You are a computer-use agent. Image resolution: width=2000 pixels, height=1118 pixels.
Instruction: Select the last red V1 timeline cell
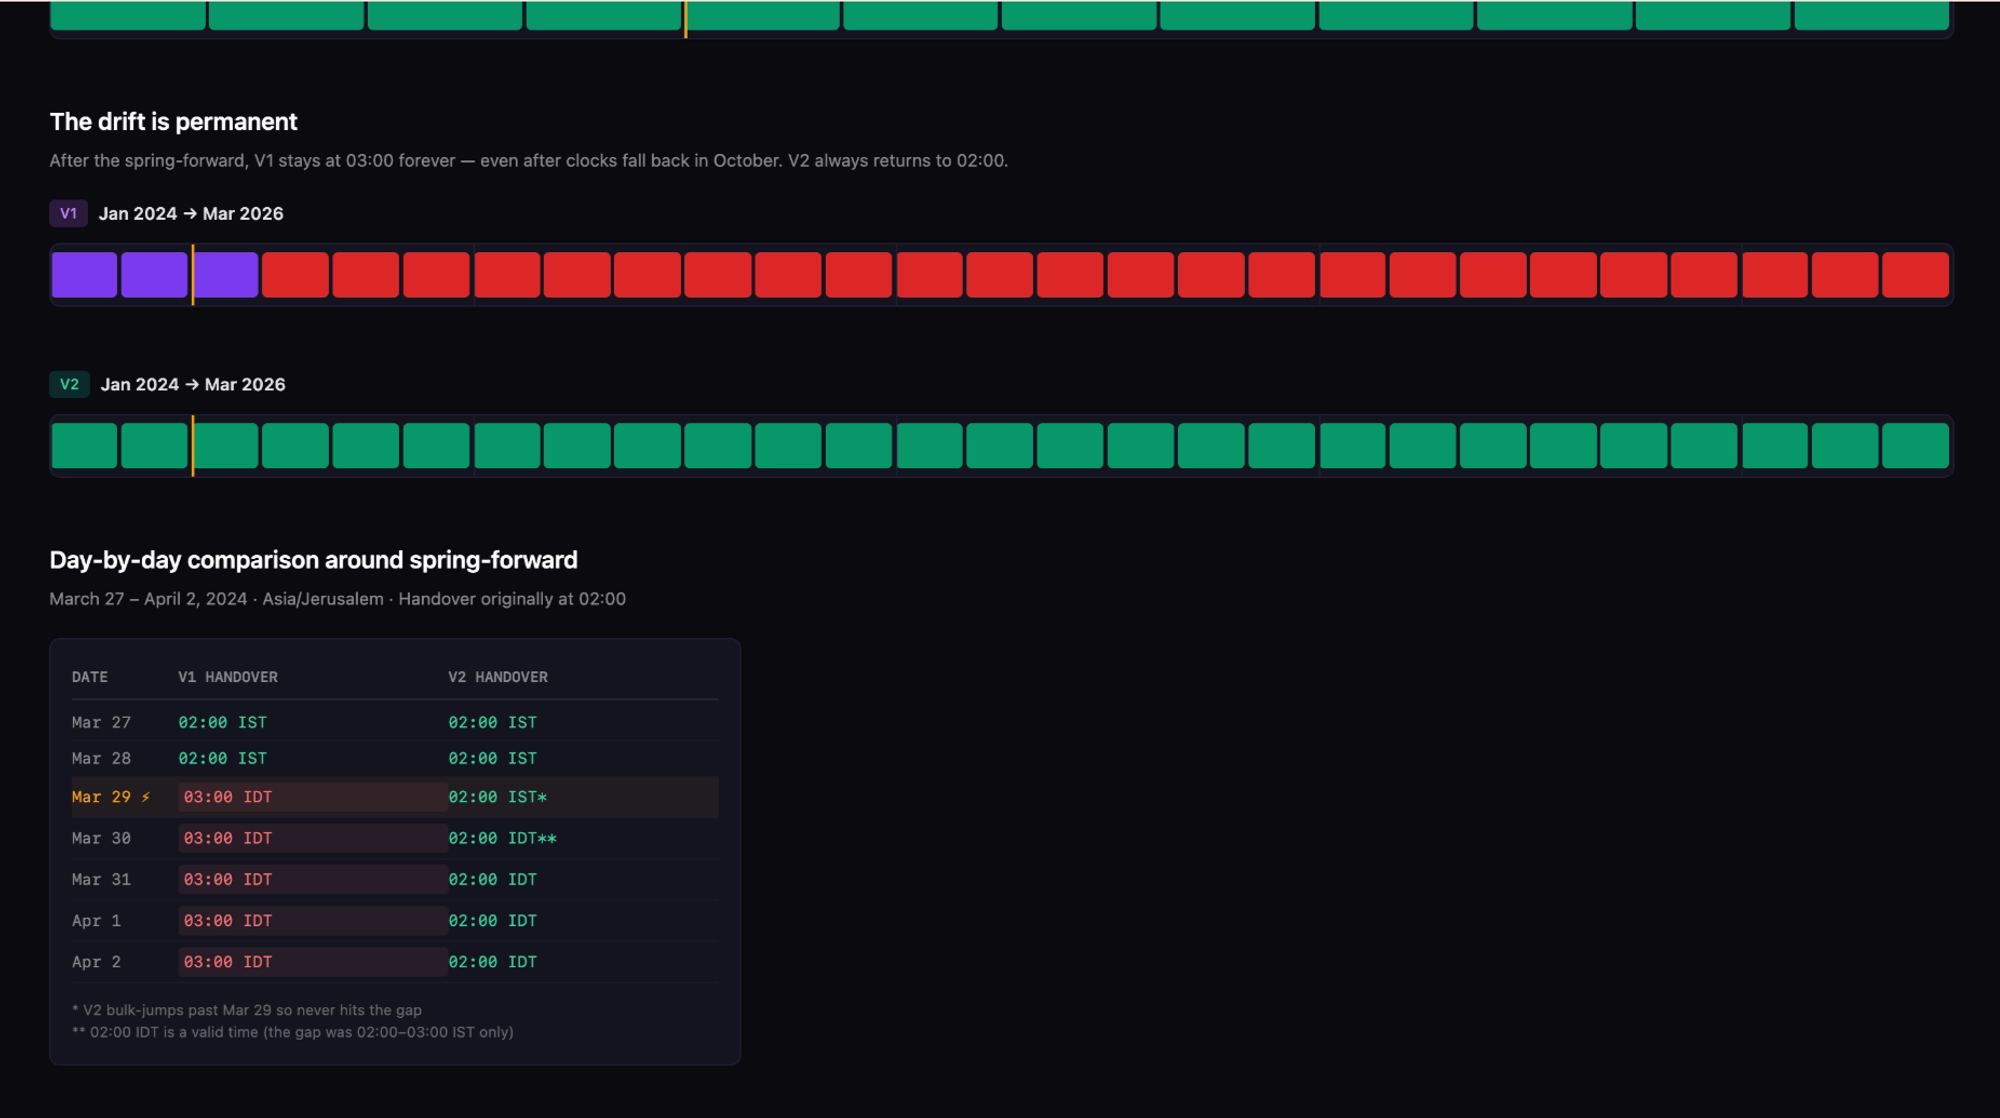(x=1915, y=275)
